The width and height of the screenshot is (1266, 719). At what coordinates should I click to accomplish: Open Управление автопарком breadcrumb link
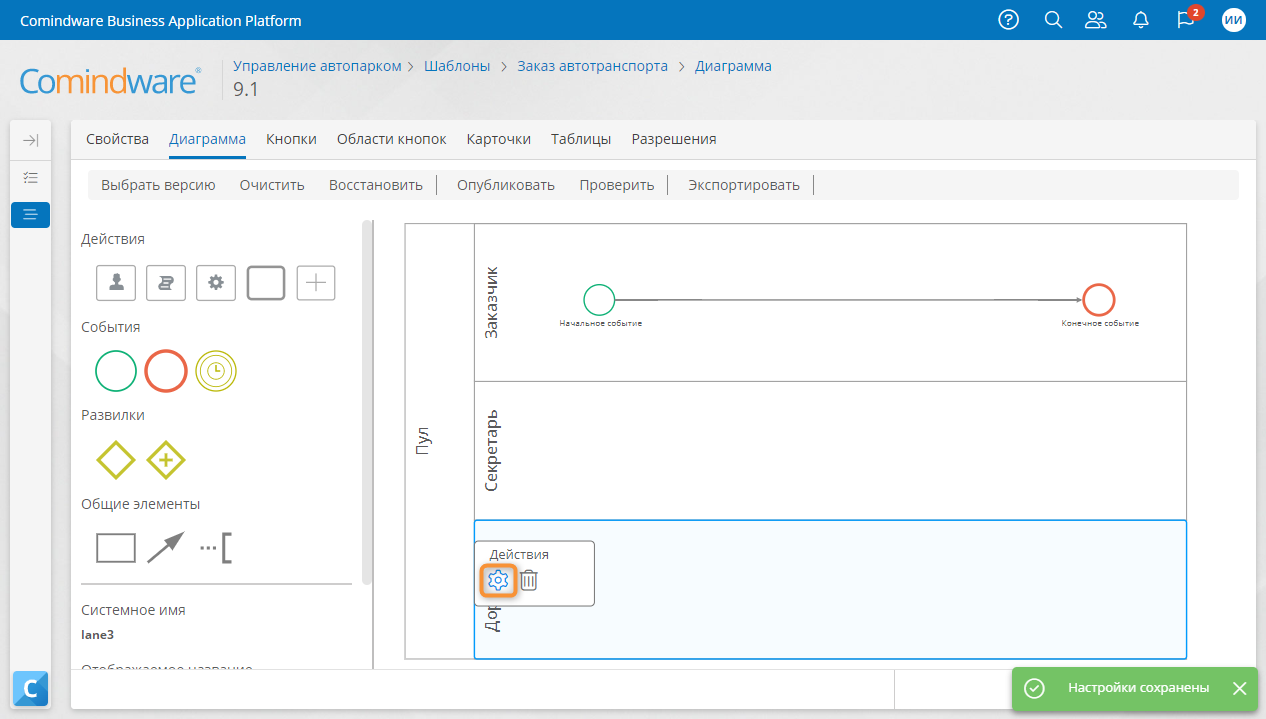[317, 66]
